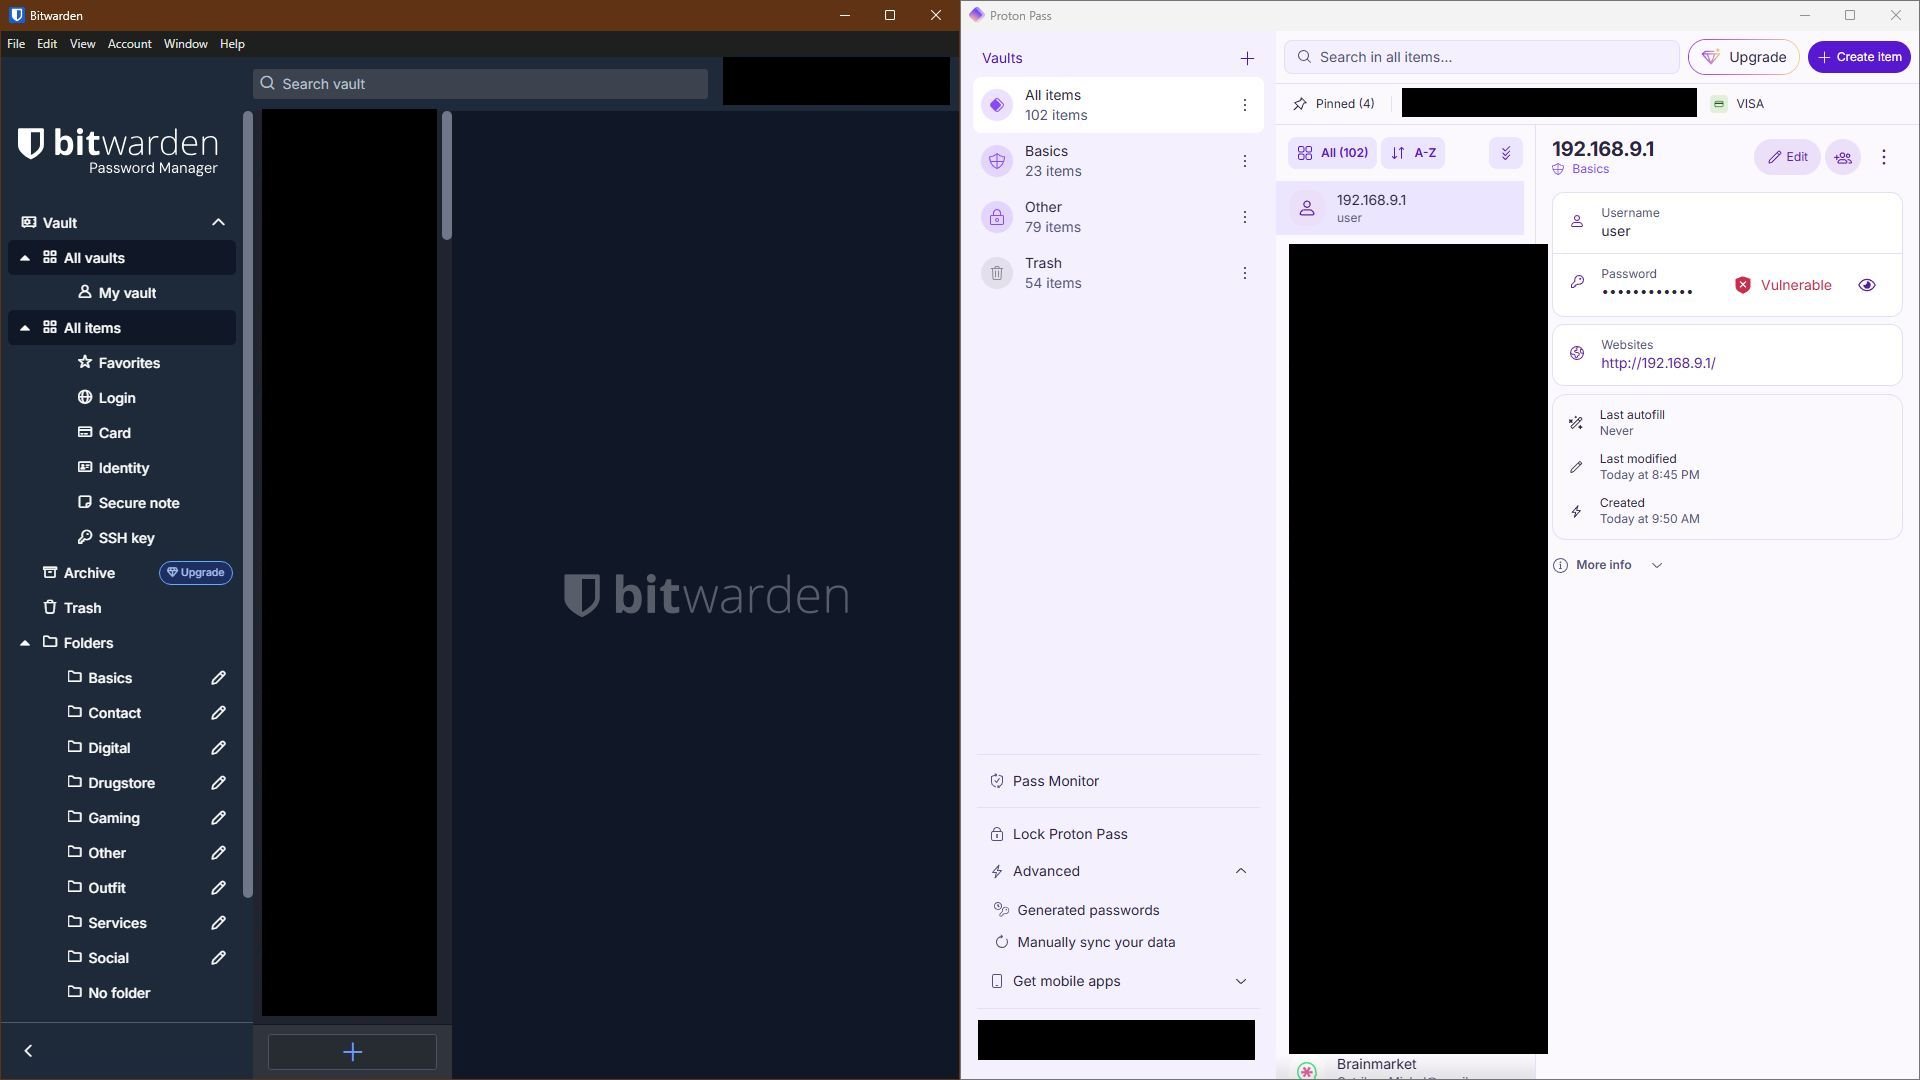Open the Help menu in Bitwarden
Image resolution: width=1920 pixels, height=1080 pixels.
coord(232,44)
